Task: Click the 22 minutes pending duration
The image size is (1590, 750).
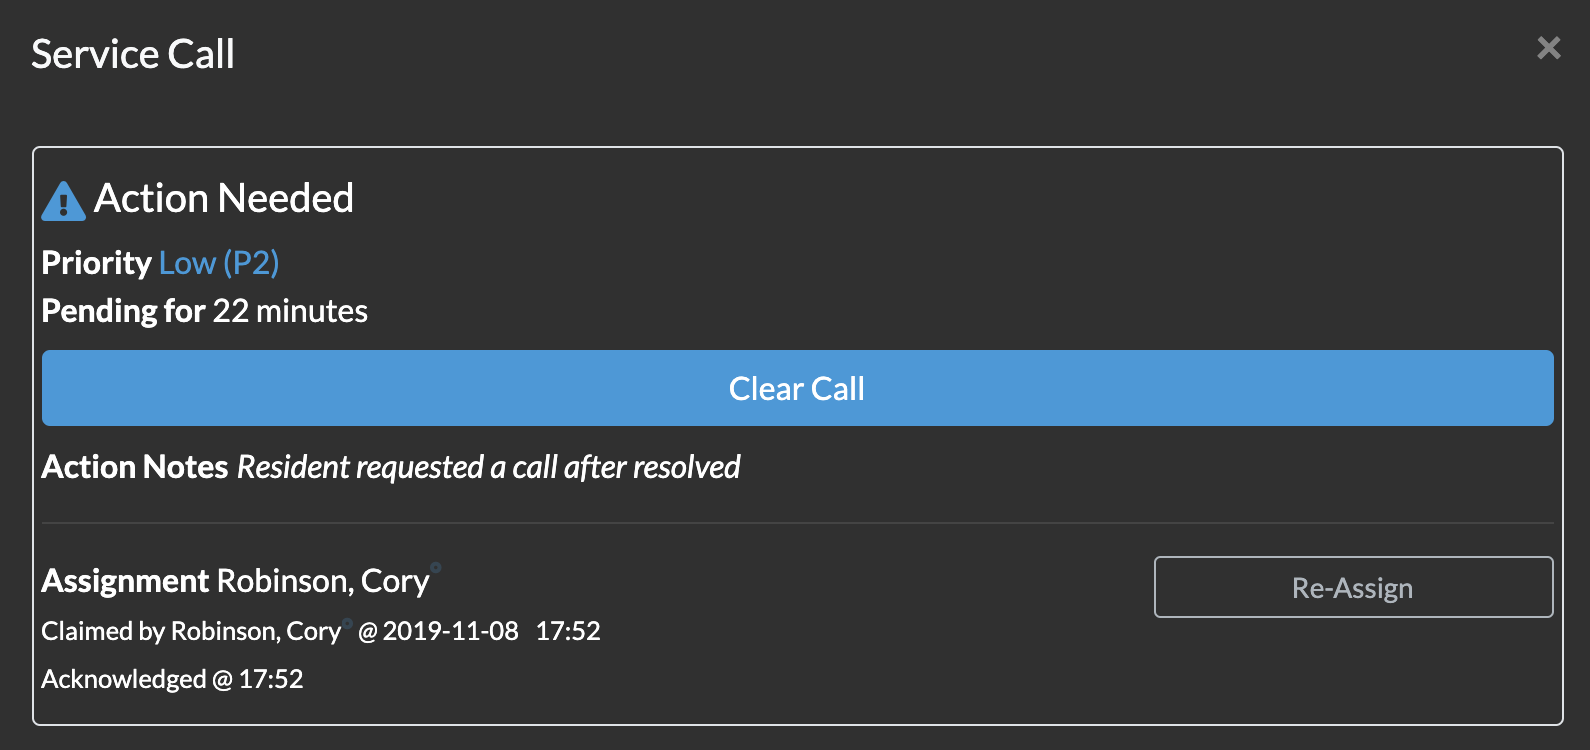Action: [290, 311]
